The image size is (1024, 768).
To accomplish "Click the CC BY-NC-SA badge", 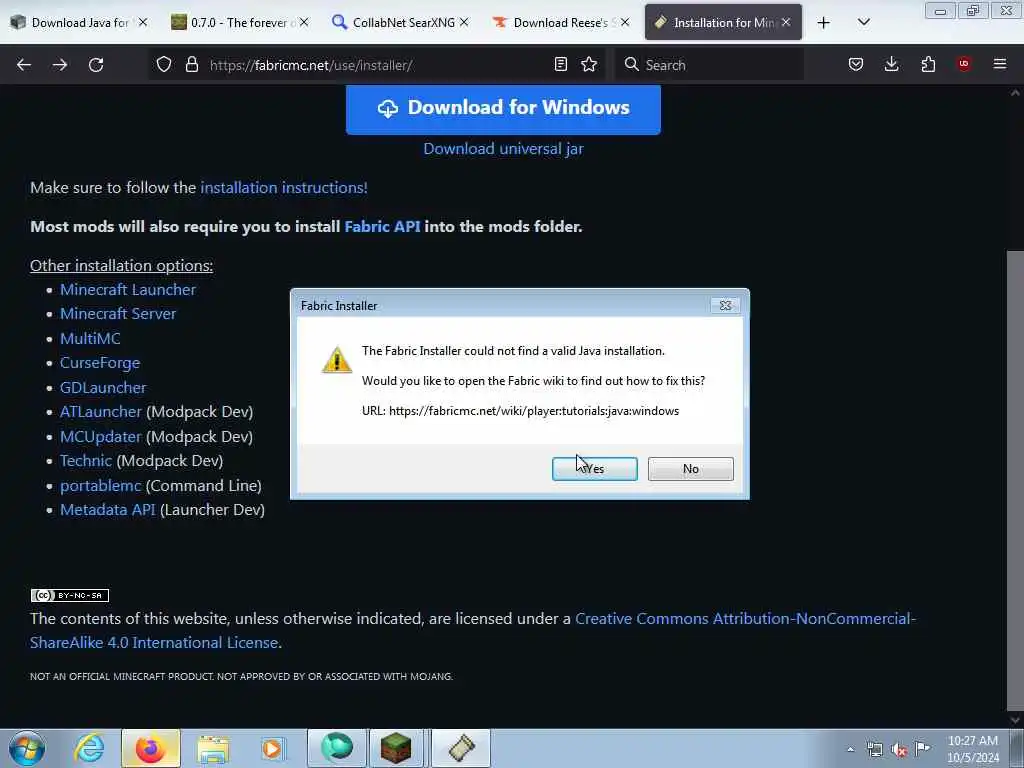I will [70, 595].
